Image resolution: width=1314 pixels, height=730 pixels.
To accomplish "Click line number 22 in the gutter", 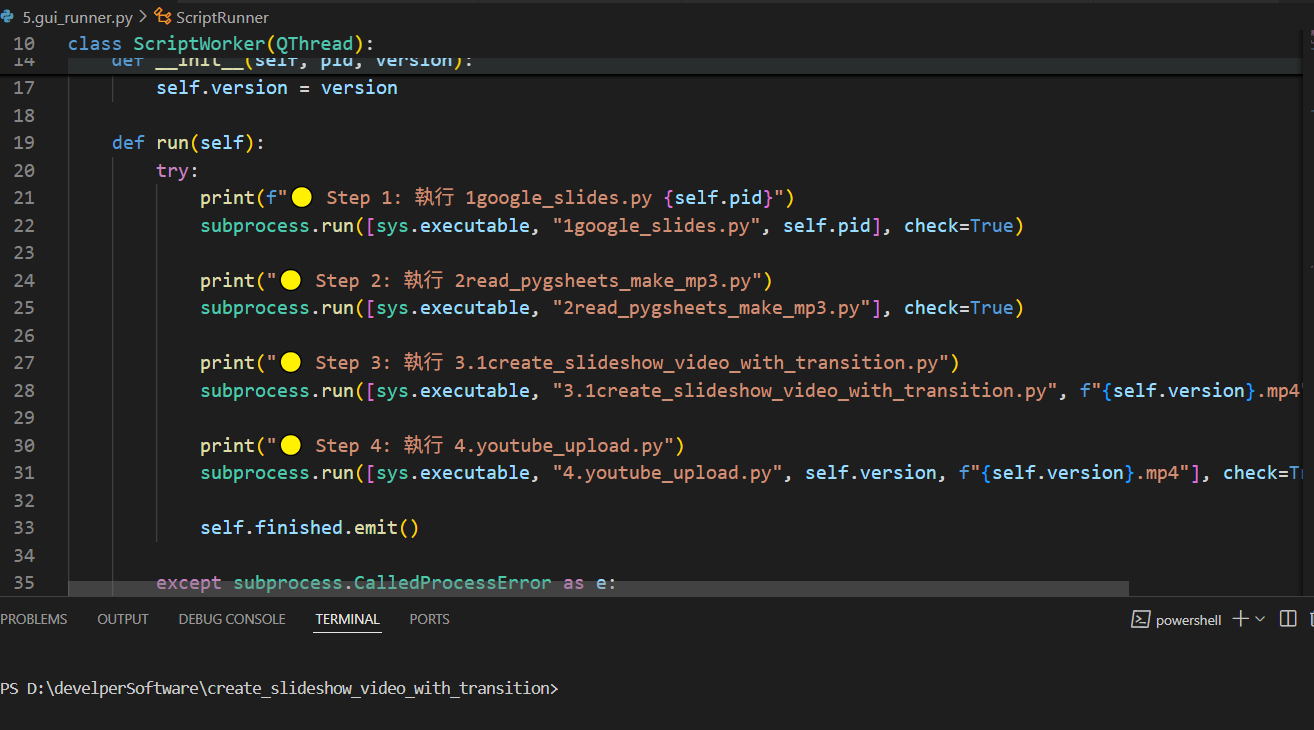I will [x=24, y=225].
